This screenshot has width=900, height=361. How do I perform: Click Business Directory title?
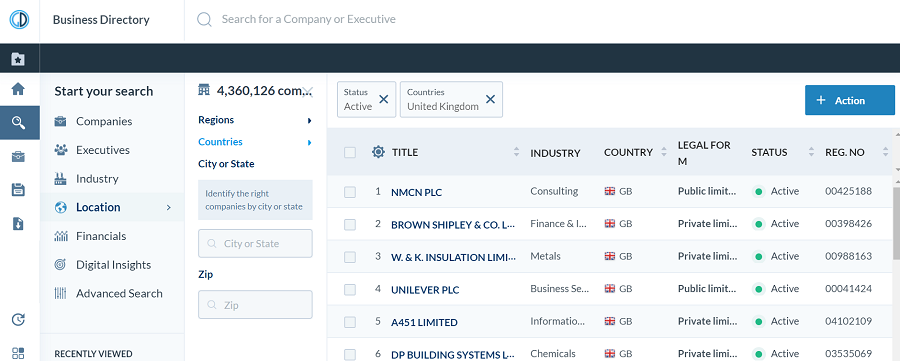coord(101,20)
